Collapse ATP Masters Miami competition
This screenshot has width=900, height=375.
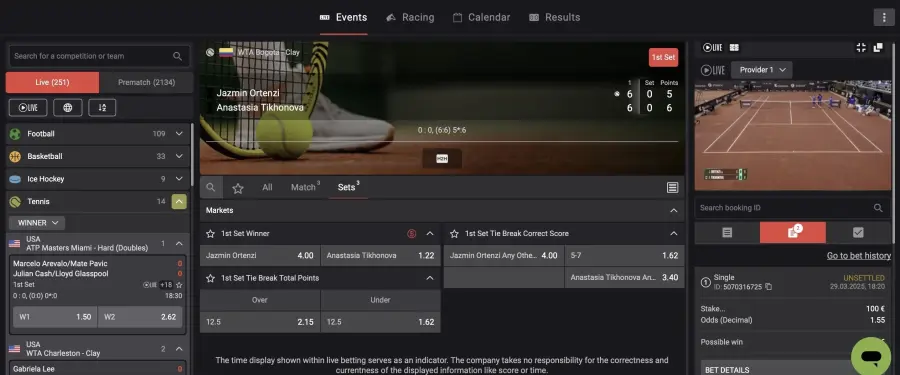click(179, 243)
